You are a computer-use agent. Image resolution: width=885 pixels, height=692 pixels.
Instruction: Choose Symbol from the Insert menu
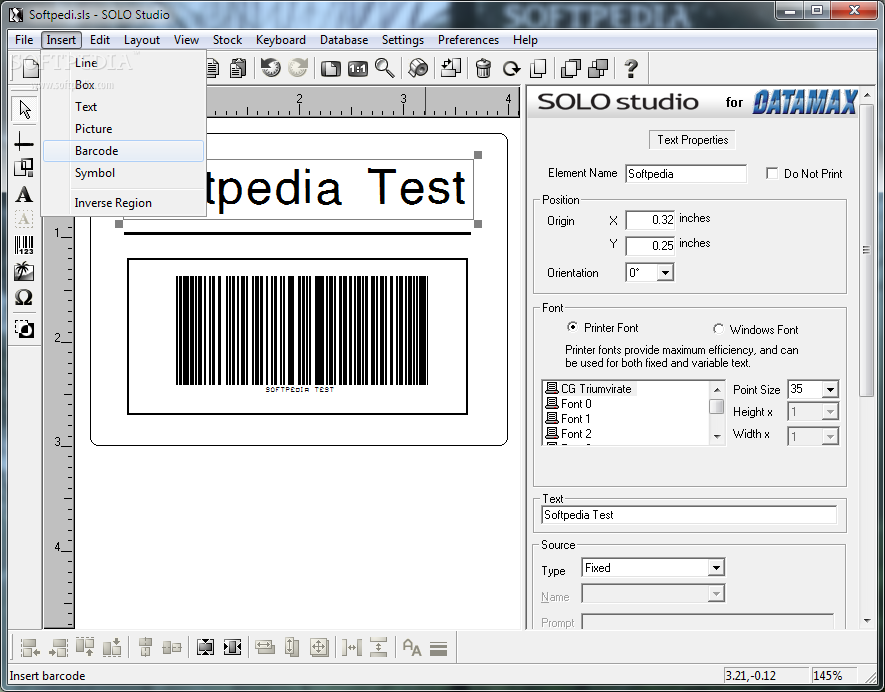coord(123,173)
